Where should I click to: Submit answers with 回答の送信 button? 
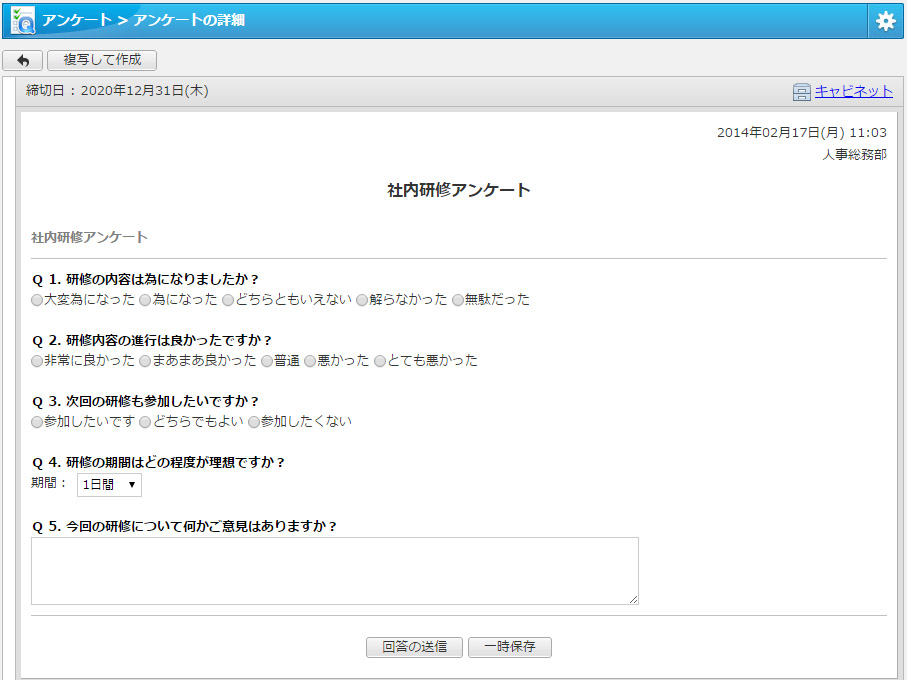pyautogui.click(x=414, y=647)
